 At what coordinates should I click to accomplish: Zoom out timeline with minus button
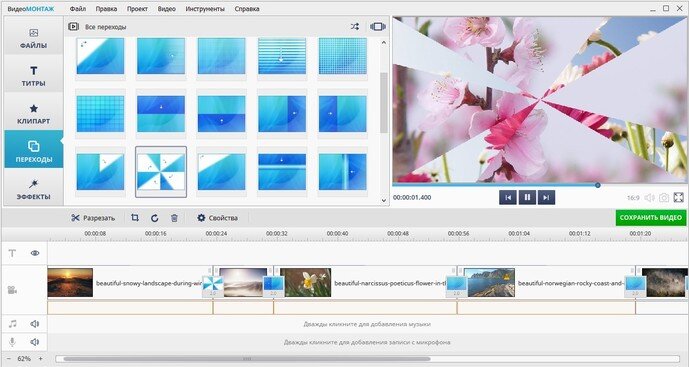8,359
